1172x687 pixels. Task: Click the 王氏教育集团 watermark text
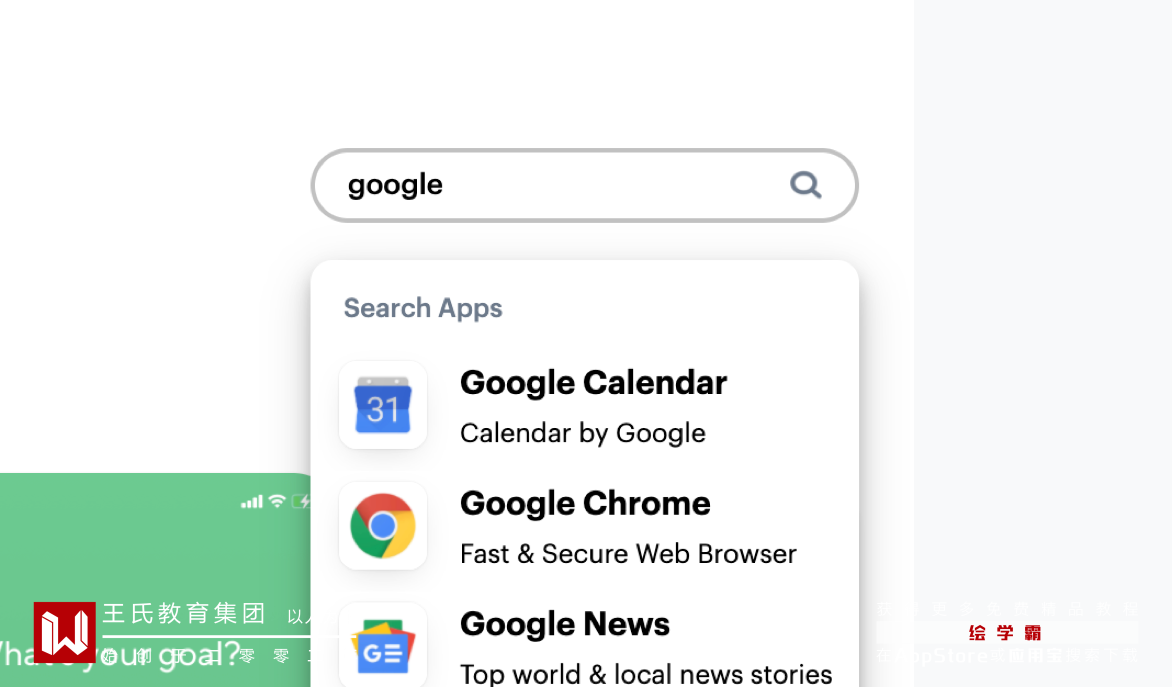(185, 614)
